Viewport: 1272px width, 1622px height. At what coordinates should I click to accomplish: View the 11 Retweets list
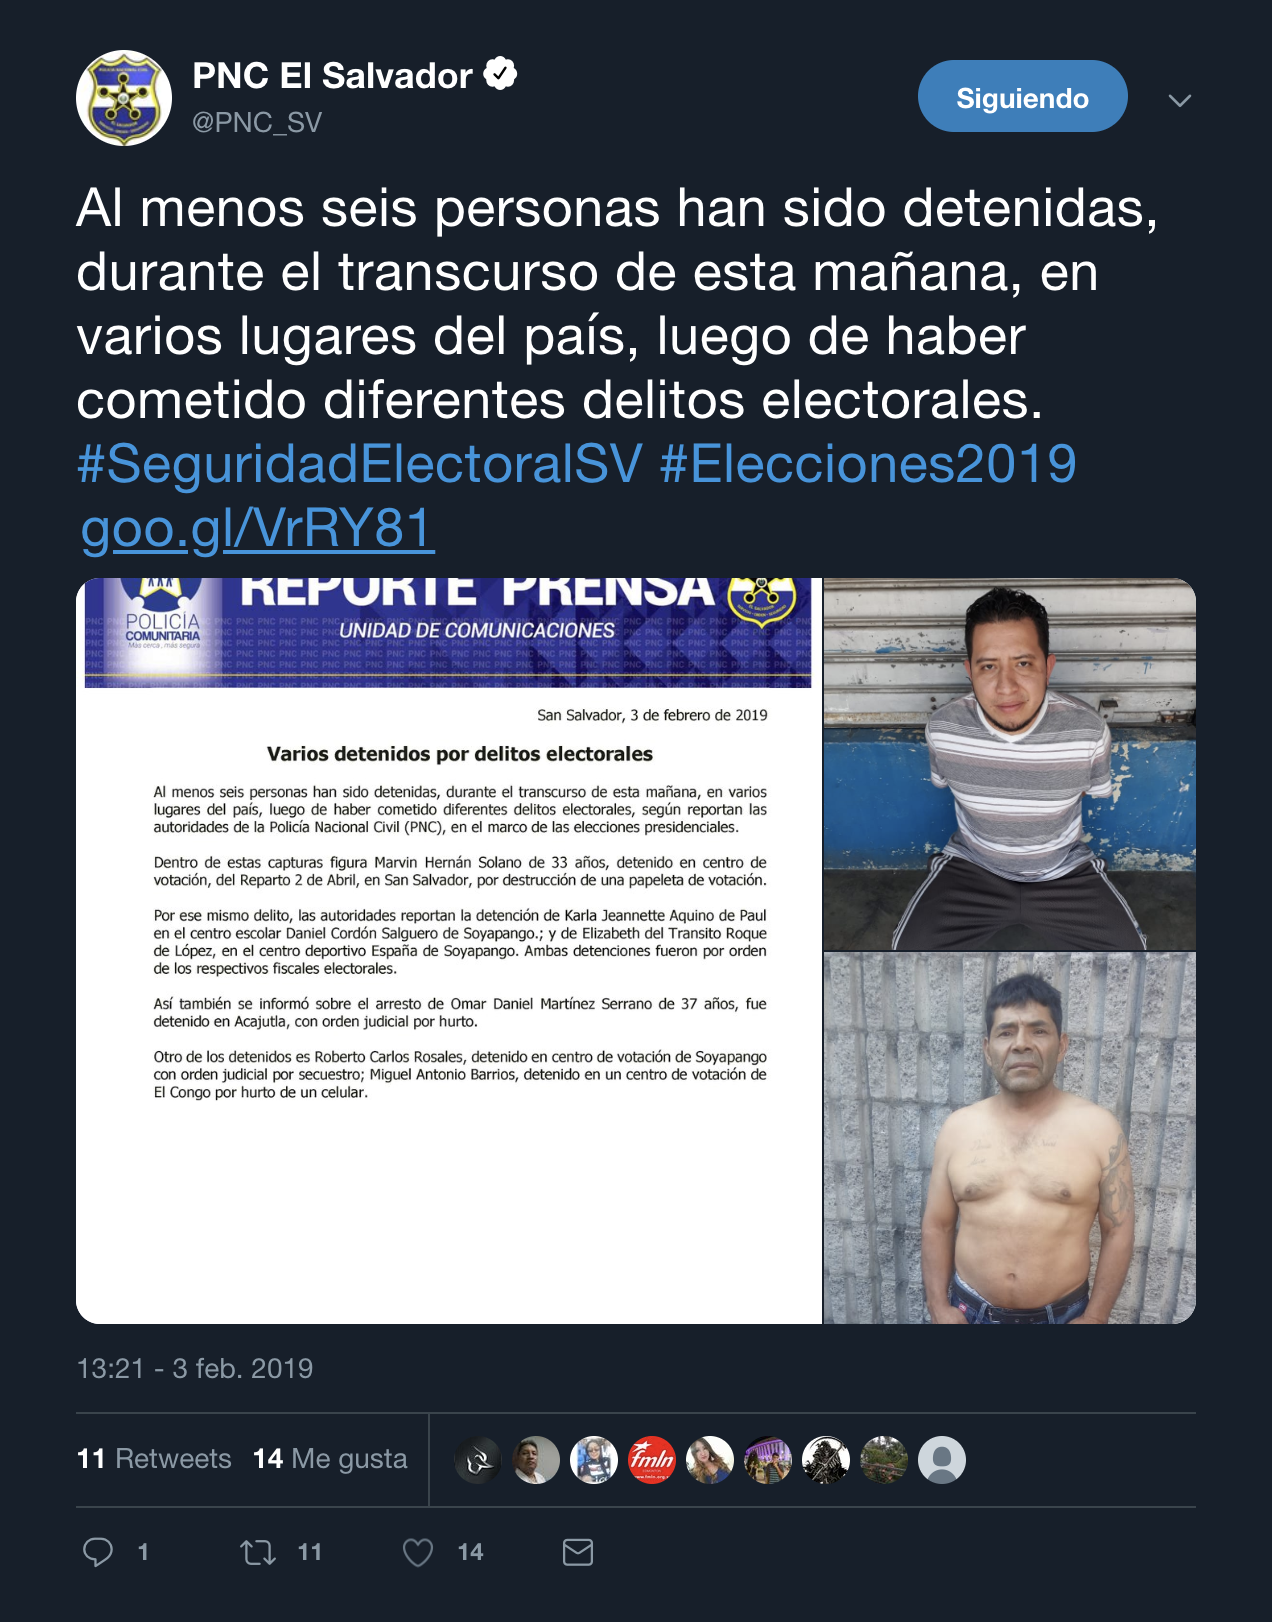coord(154,1459)
